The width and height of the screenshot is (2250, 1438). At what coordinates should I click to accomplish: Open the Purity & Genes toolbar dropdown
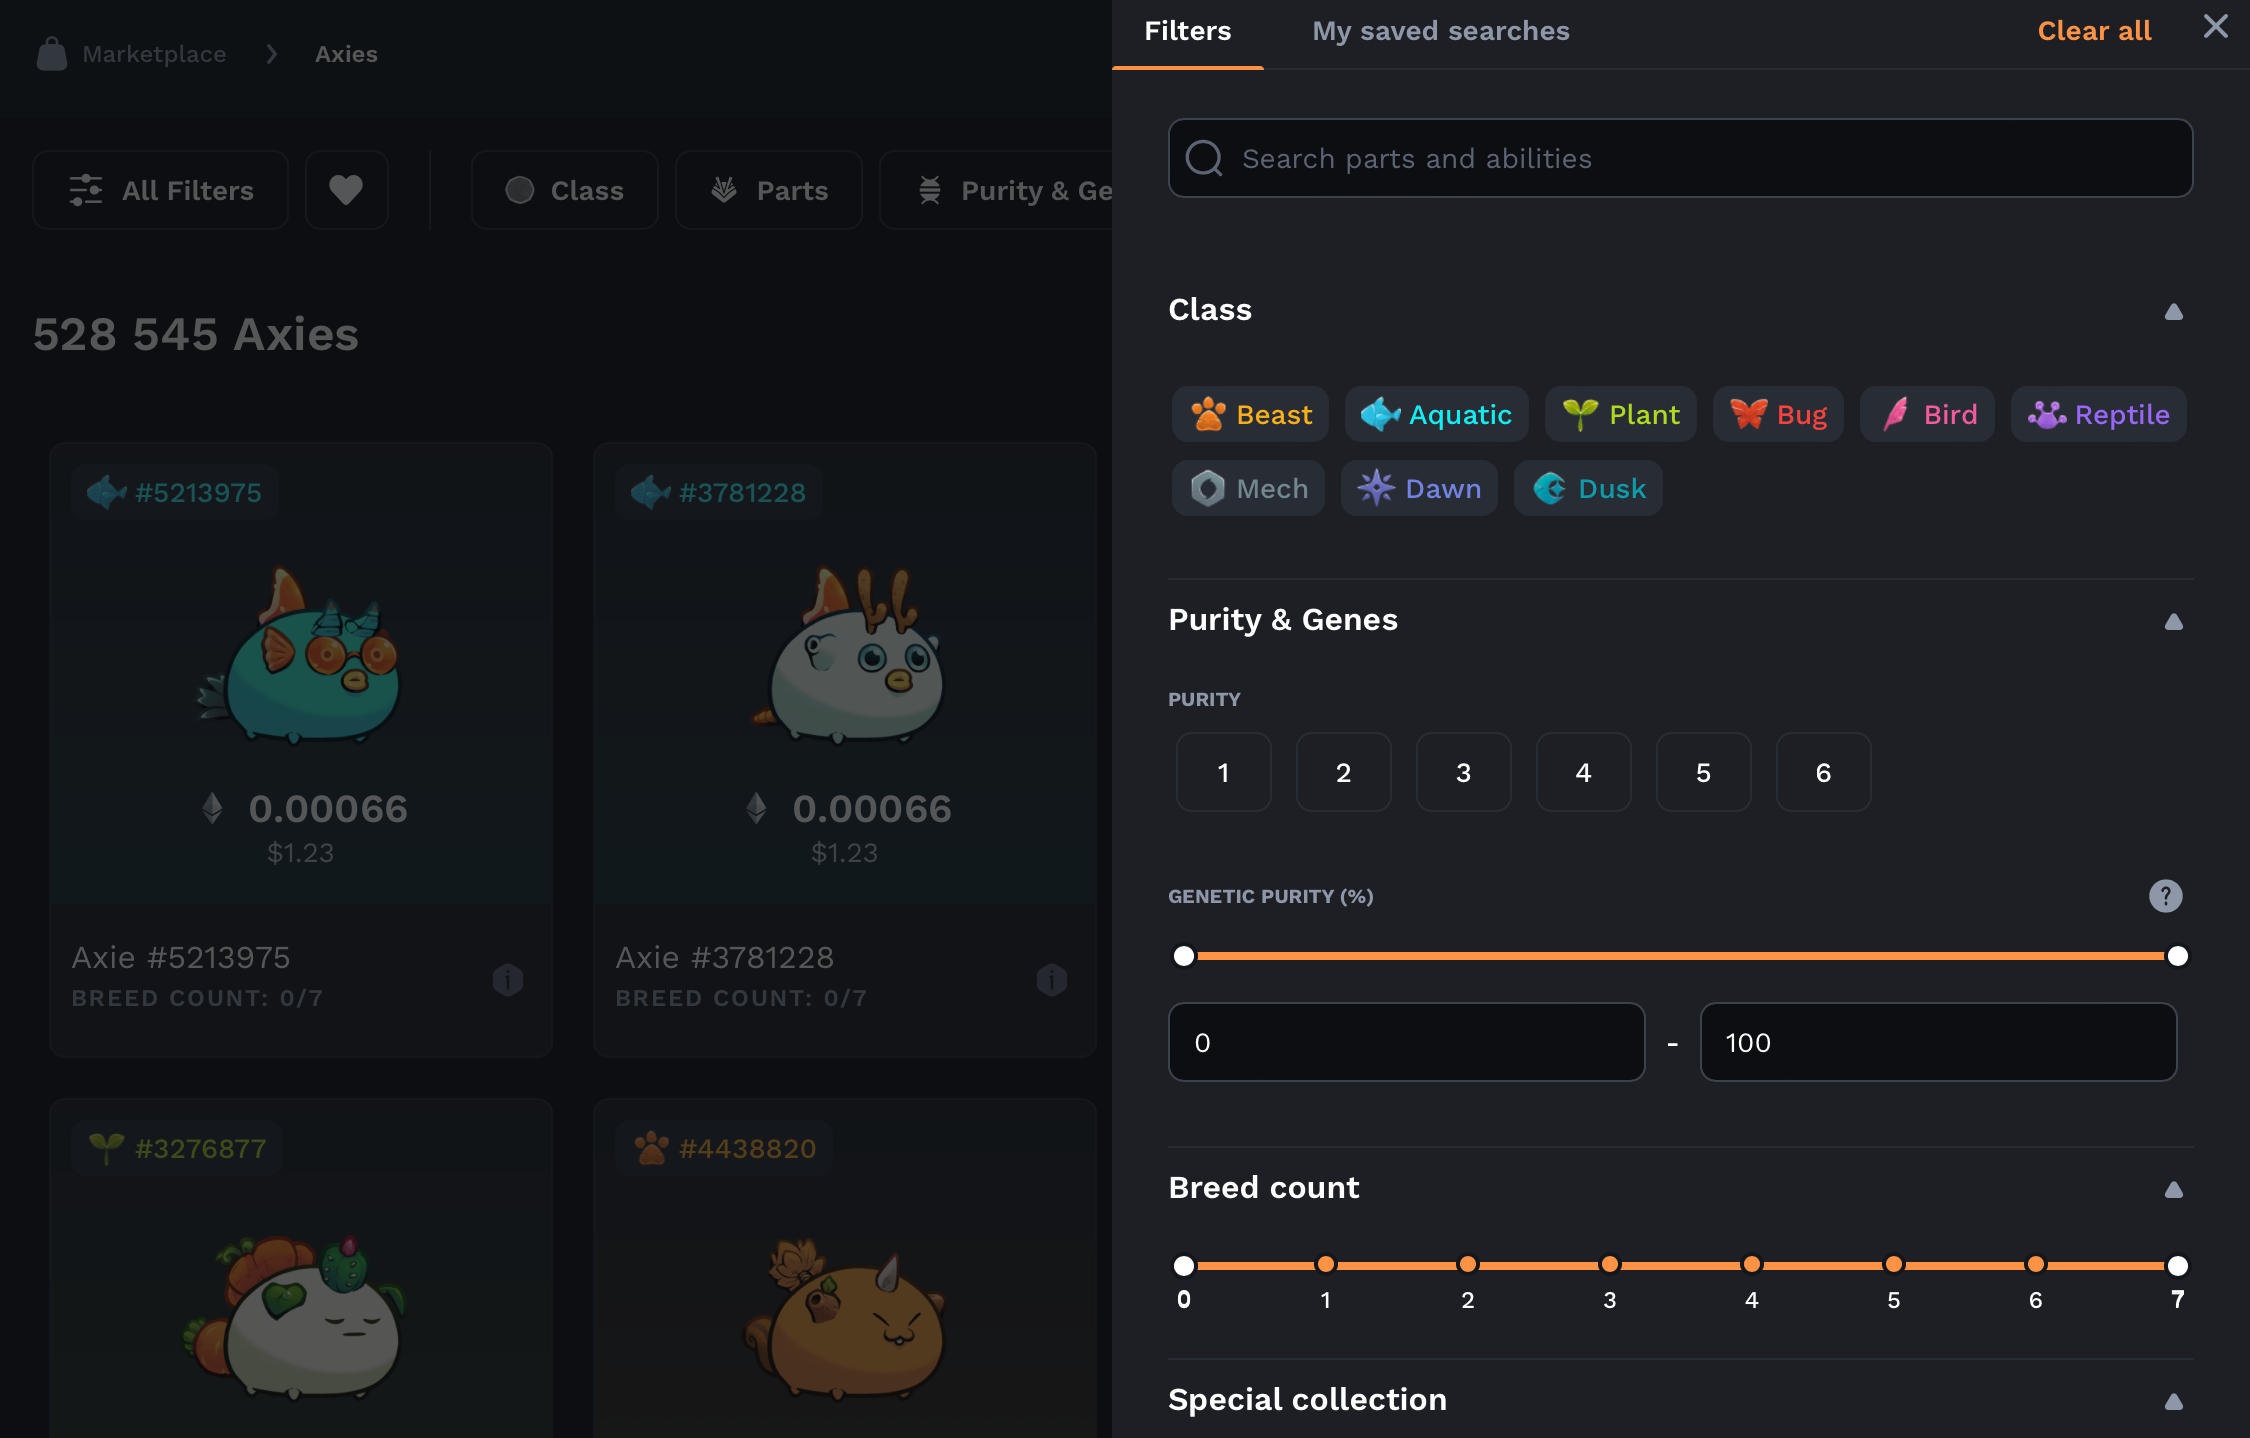(x=997, y=190)
